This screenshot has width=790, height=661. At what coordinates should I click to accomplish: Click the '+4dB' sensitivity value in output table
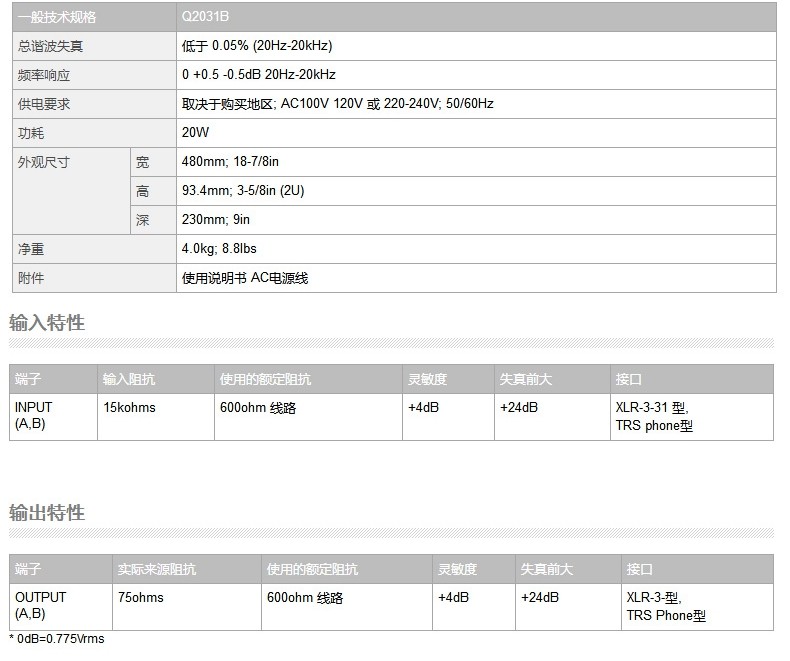pos(453,598)
